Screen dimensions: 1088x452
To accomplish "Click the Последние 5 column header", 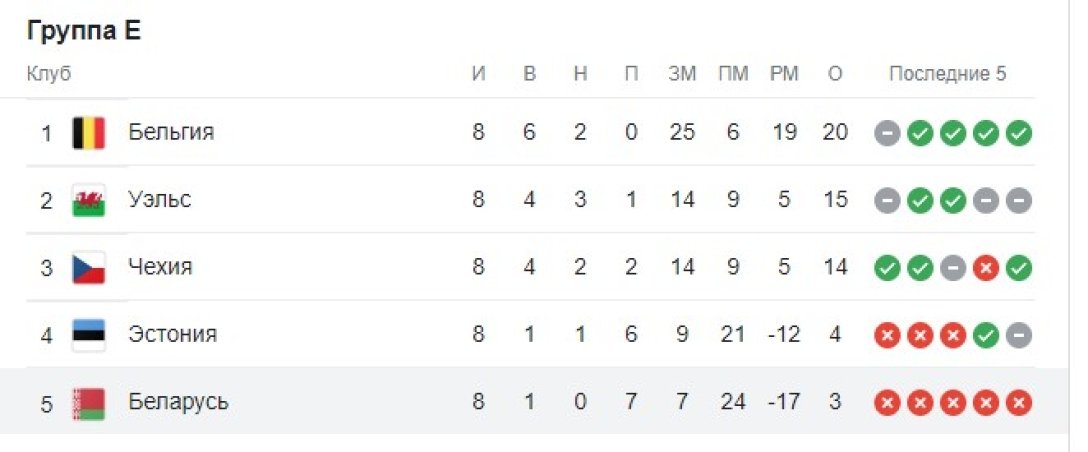I will pyautogui.click(x=947, y=74).
